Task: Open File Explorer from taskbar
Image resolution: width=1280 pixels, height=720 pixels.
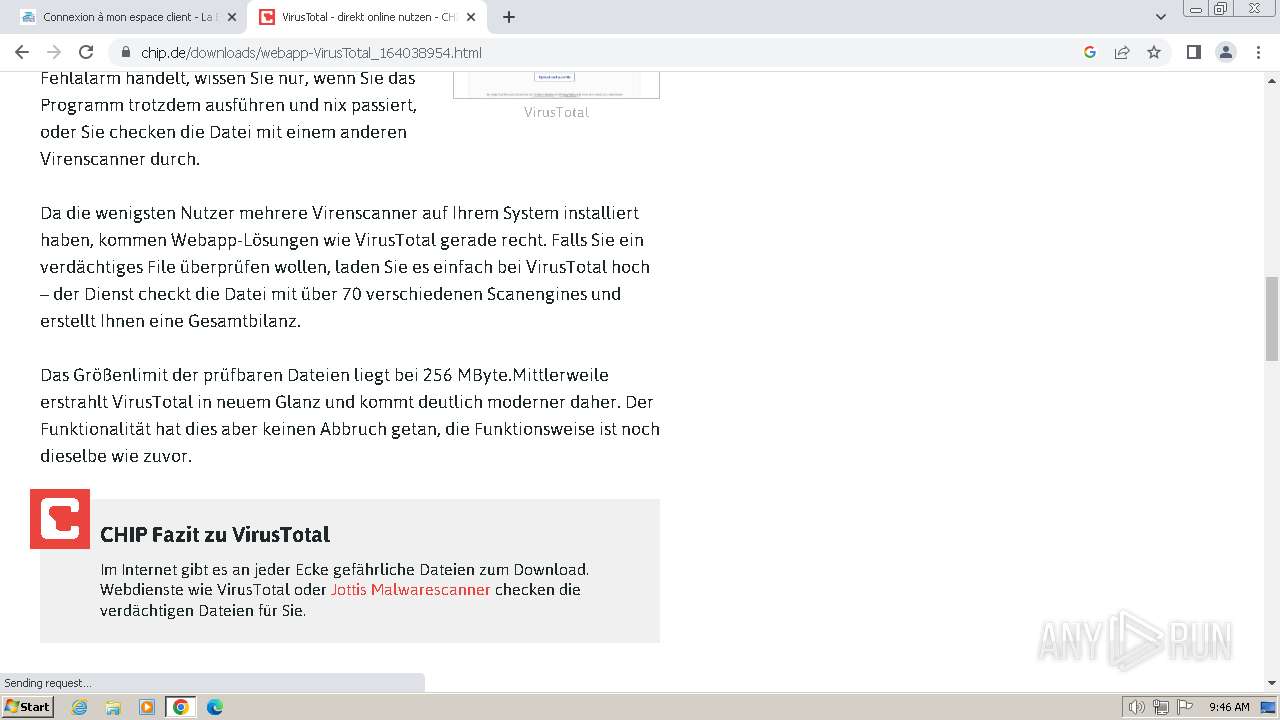Action: pyautogui.click(x=113, y=707)
